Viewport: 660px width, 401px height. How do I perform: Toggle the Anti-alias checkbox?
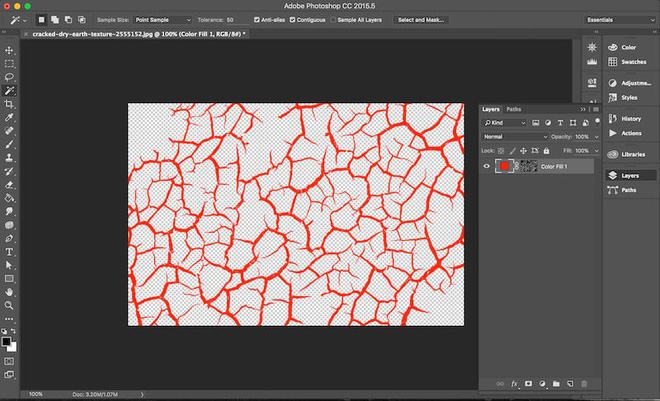257,20
